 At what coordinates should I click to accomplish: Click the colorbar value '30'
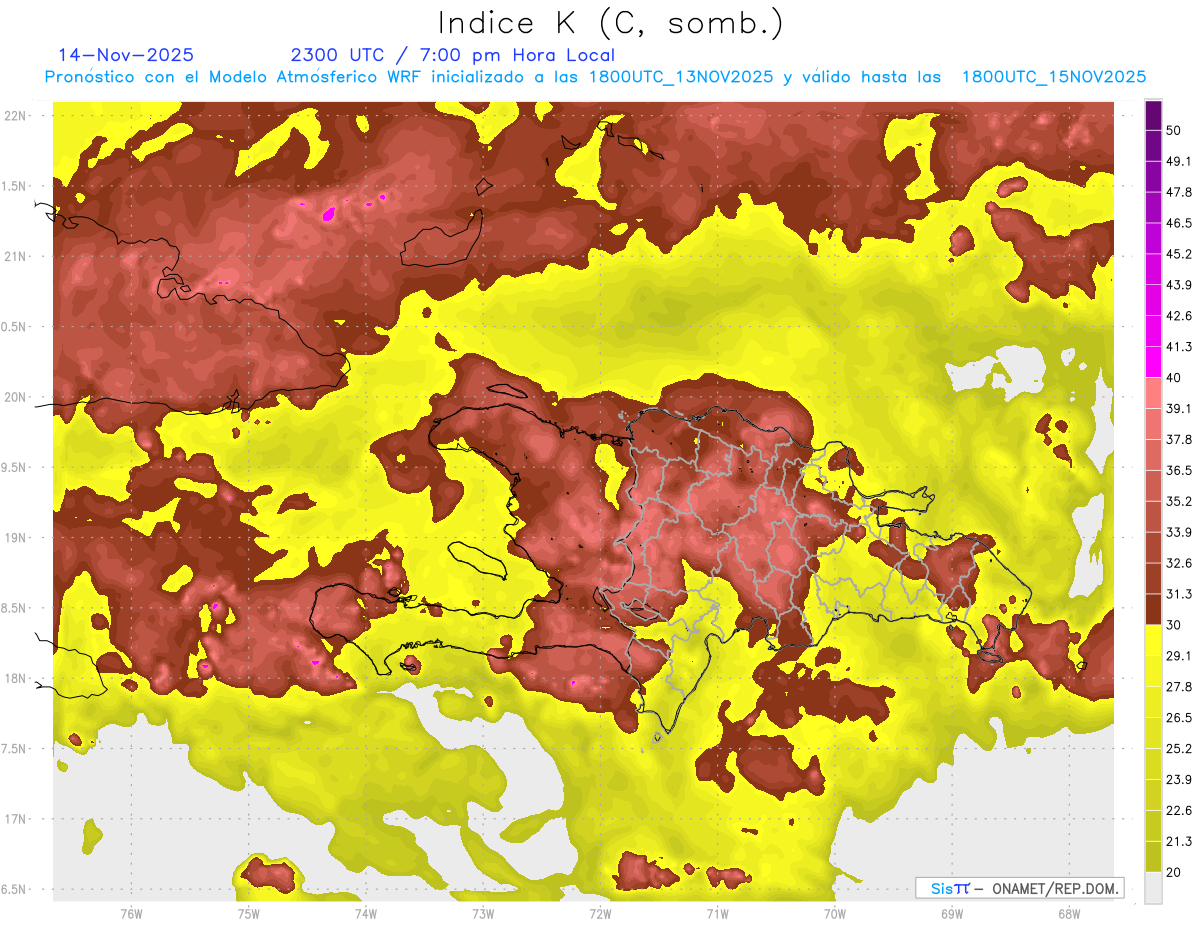1174,625
